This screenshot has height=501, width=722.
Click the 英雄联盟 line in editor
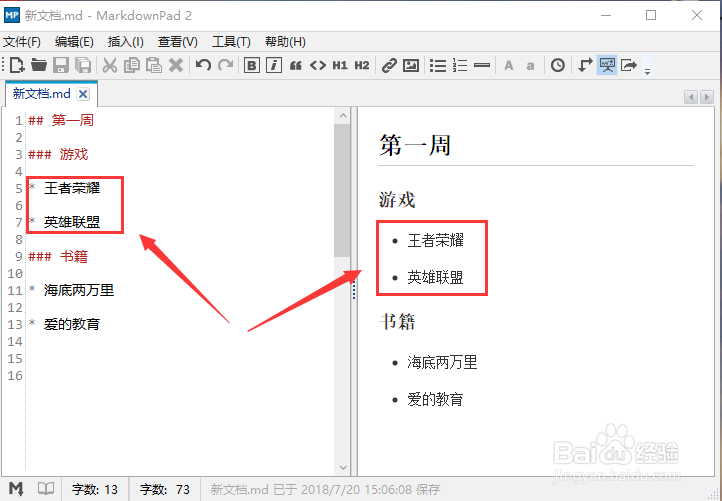64,222
